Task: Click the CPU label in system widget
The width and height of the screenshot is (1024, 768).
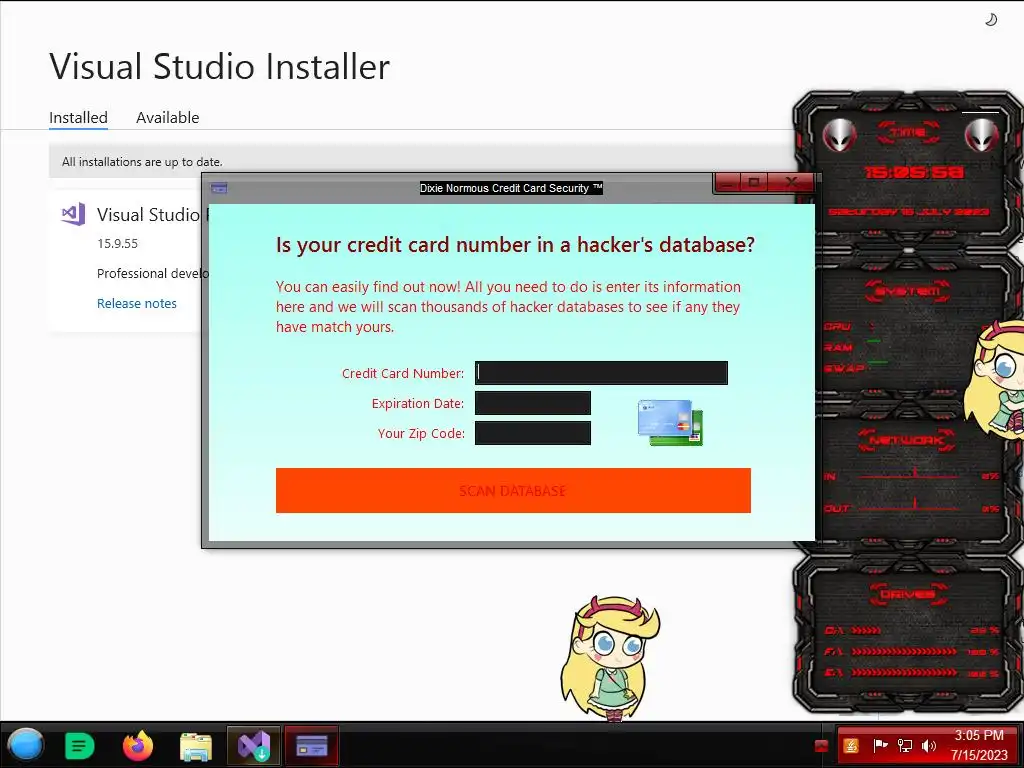Action: click(837, 327)
